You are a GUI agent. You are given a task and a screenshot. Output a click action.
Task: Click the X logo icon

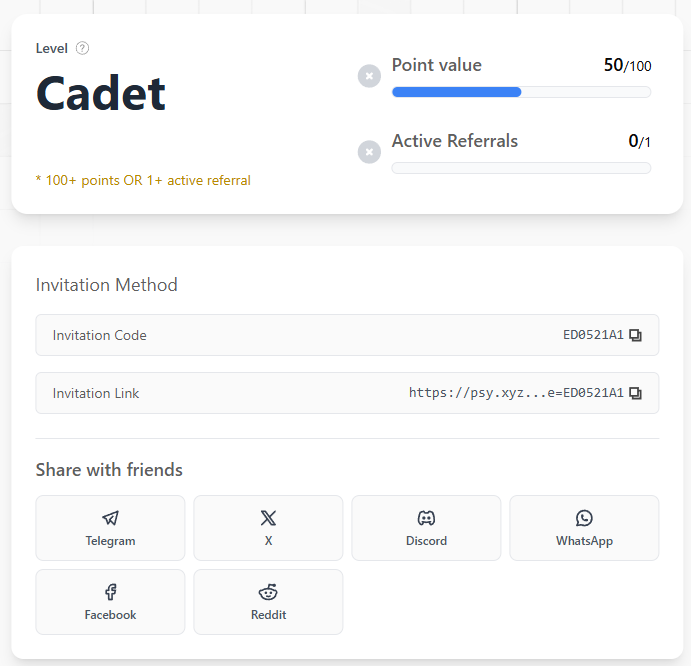(x=268, y=518)
